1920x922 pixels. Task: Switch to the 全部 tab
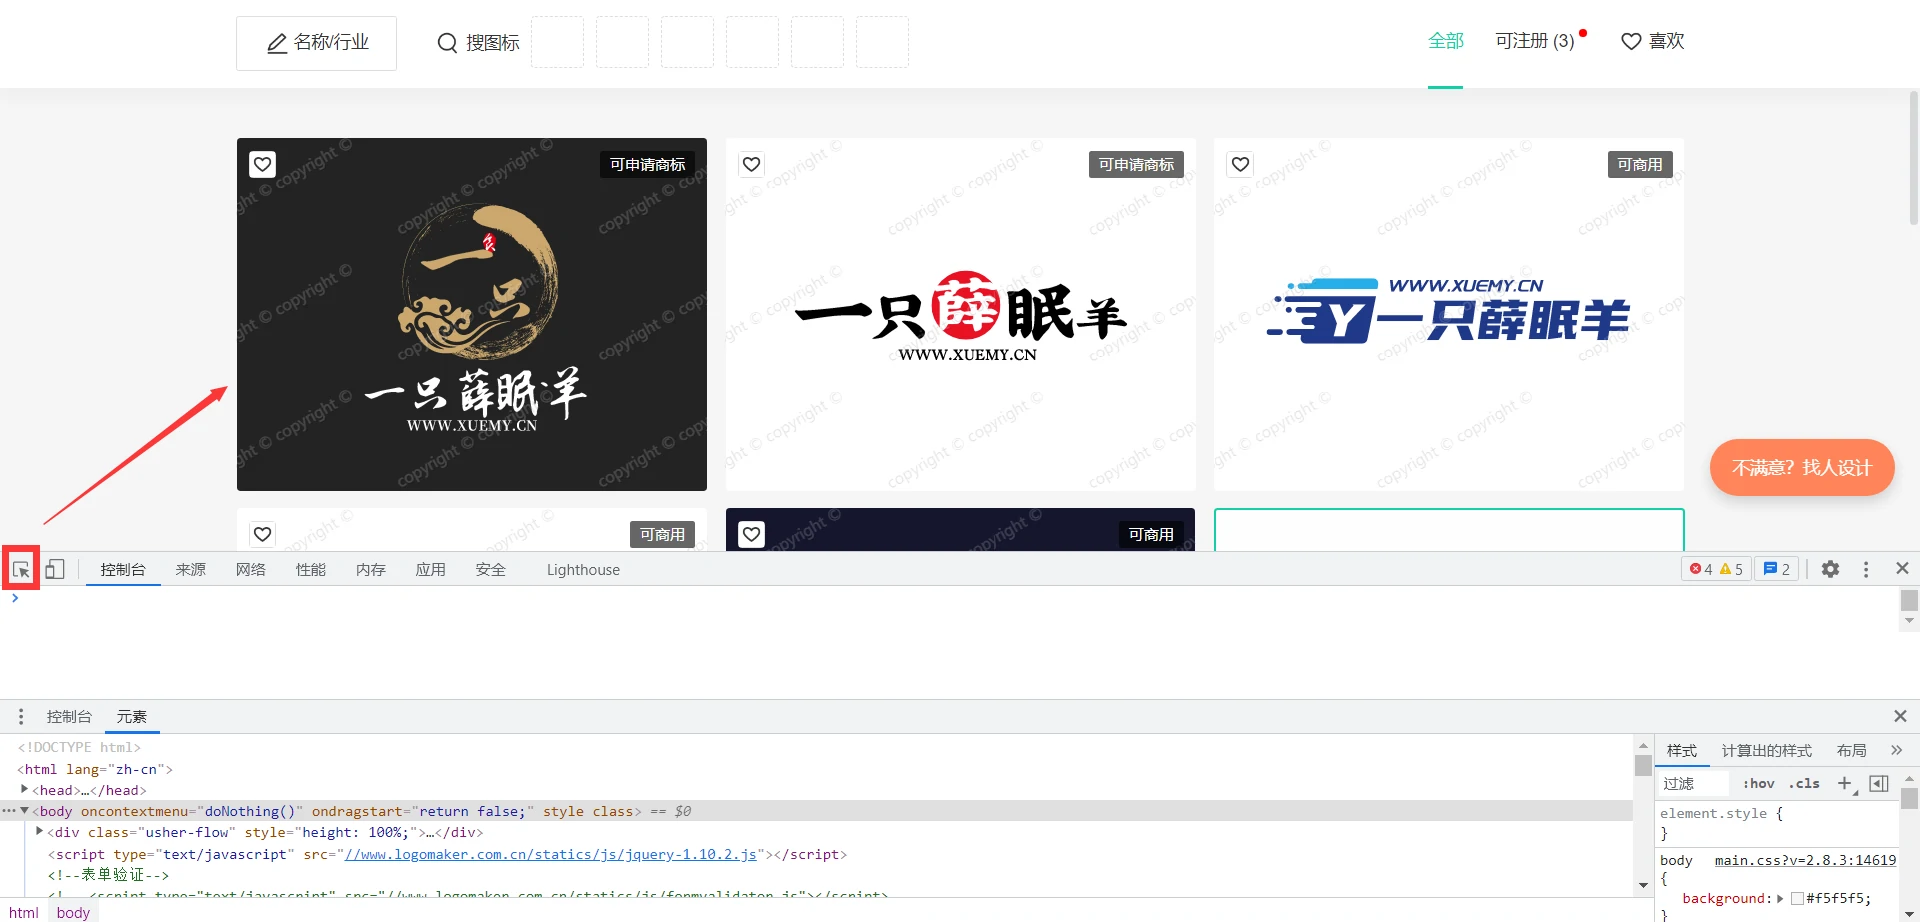(1445, 41)
